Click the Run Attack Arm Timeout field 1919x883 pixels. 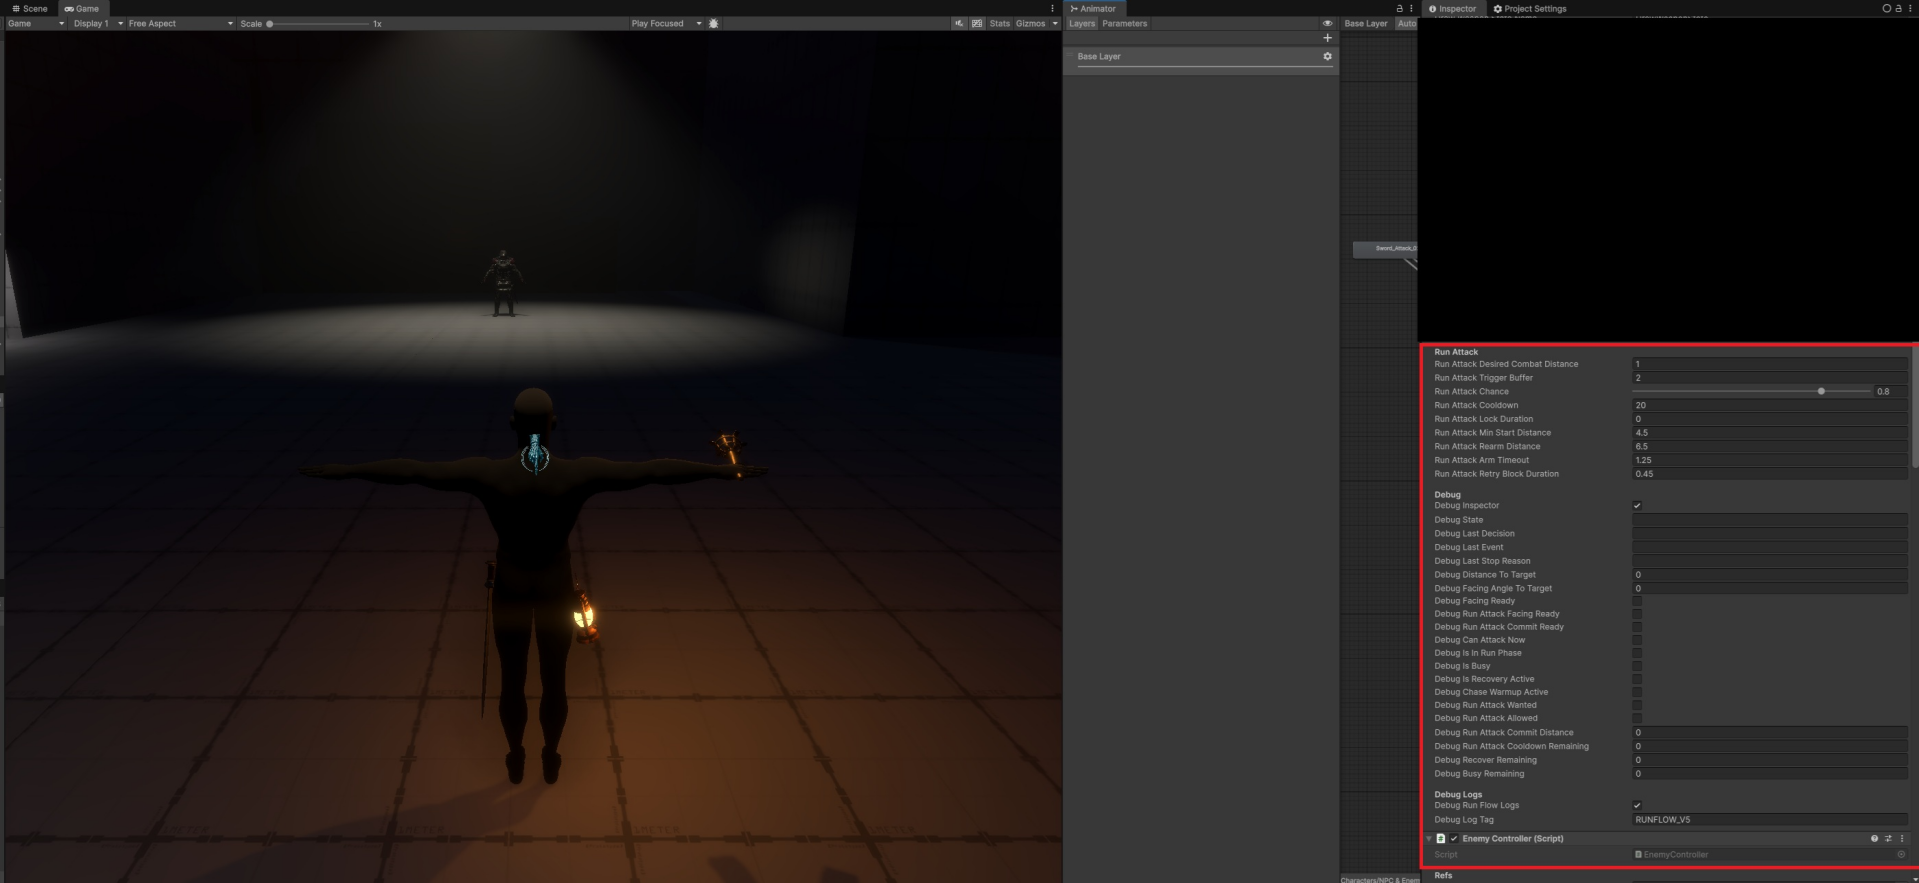pos(1769,460)
